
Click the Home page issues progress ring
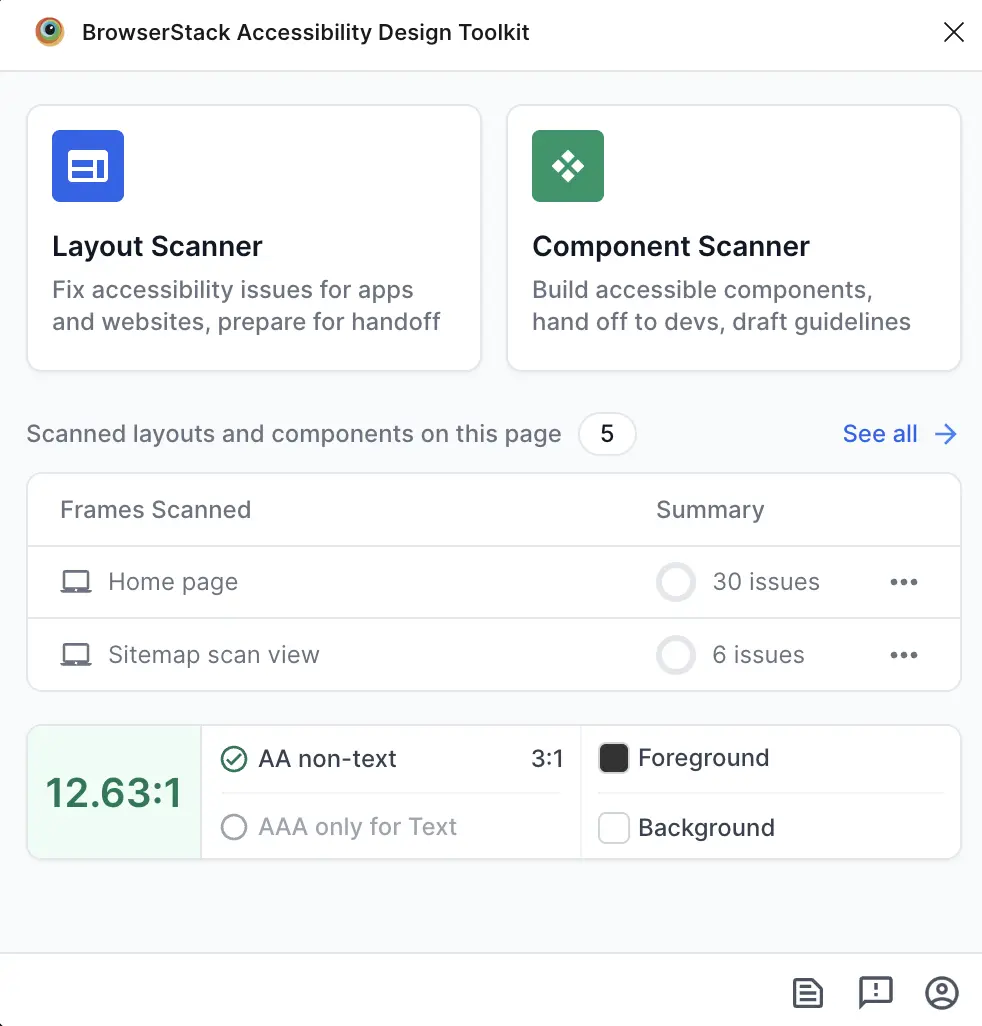(x=676, y=582)
